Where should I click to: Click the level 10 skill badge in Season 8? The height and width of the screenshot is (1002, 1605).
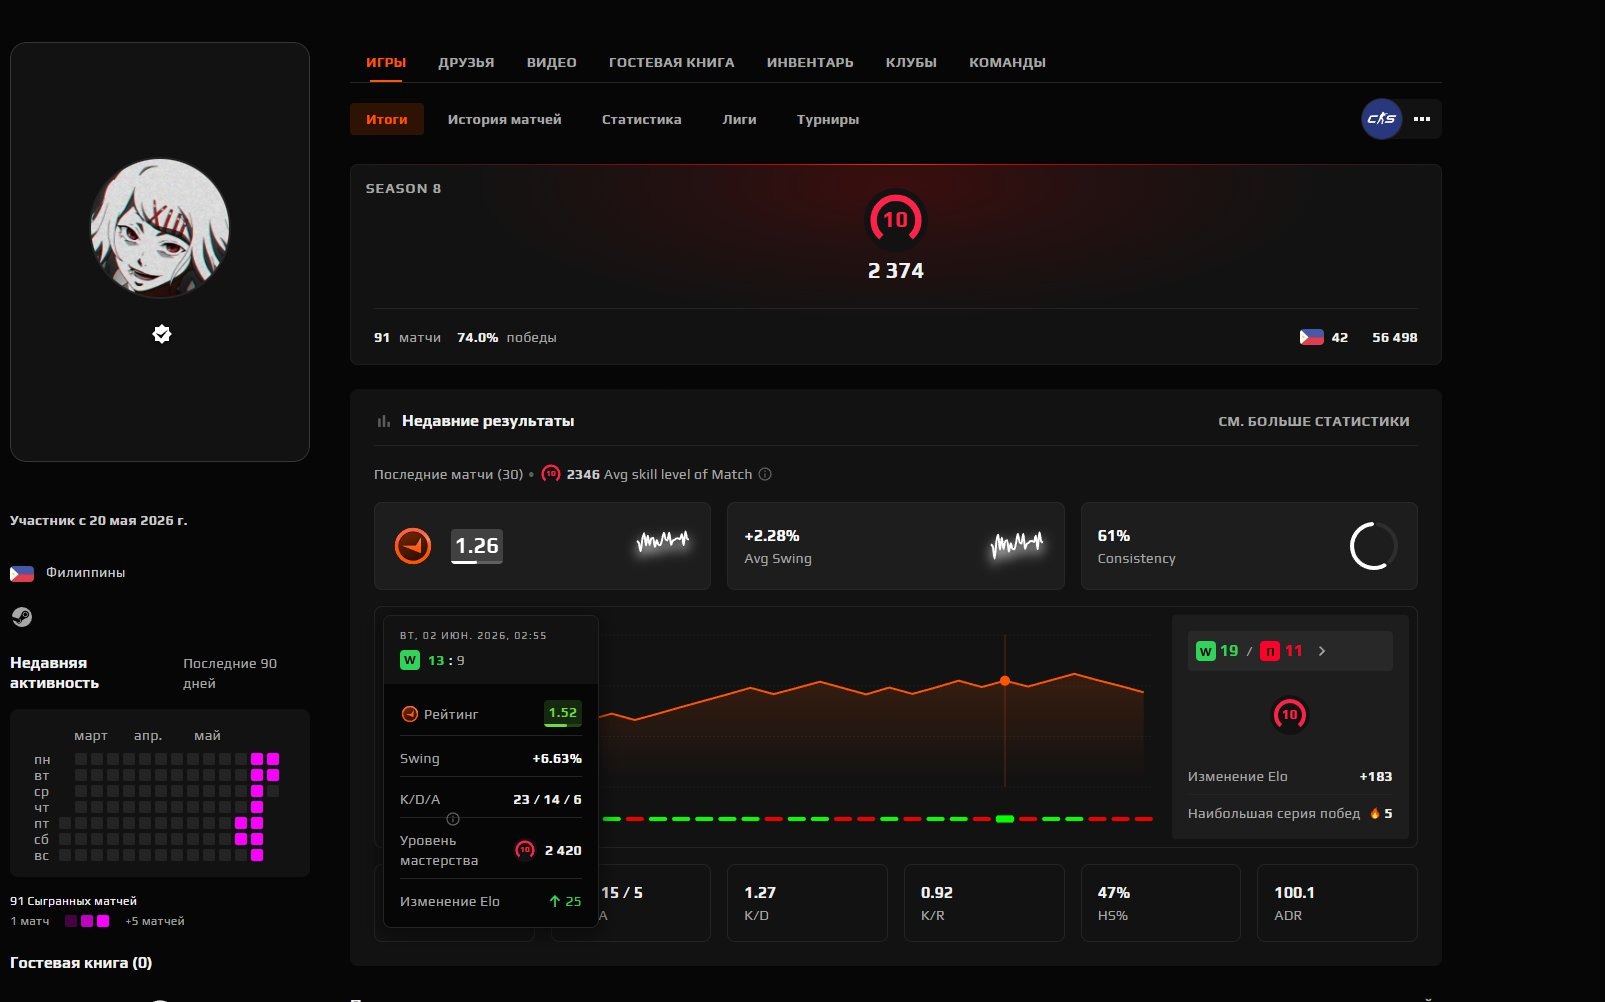[x=896, y=220]
